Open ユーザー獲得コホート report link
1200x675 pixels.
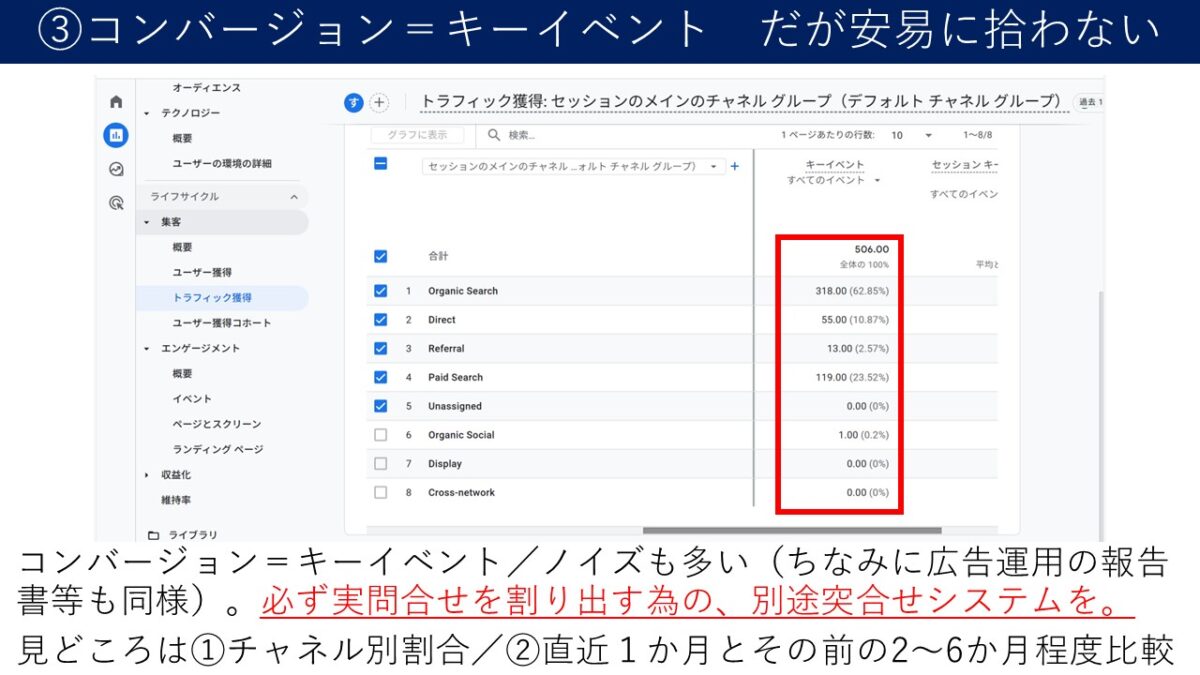click(x=221, y=323)
